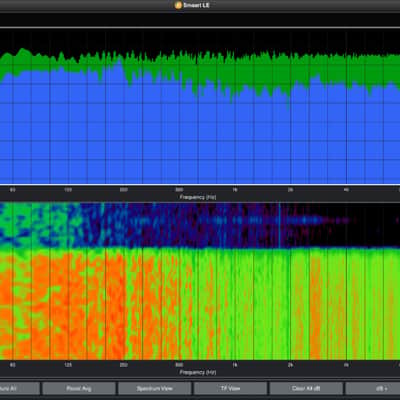Click the Frequency (Hz) label under spectrograph
Viewport: 400px width, 400px height.
click(198, 372)
